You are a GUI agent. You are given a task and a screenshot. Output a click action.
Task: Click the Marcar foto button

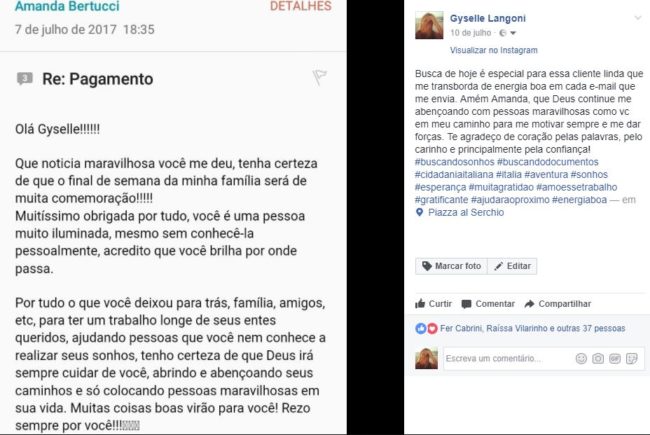451,266
